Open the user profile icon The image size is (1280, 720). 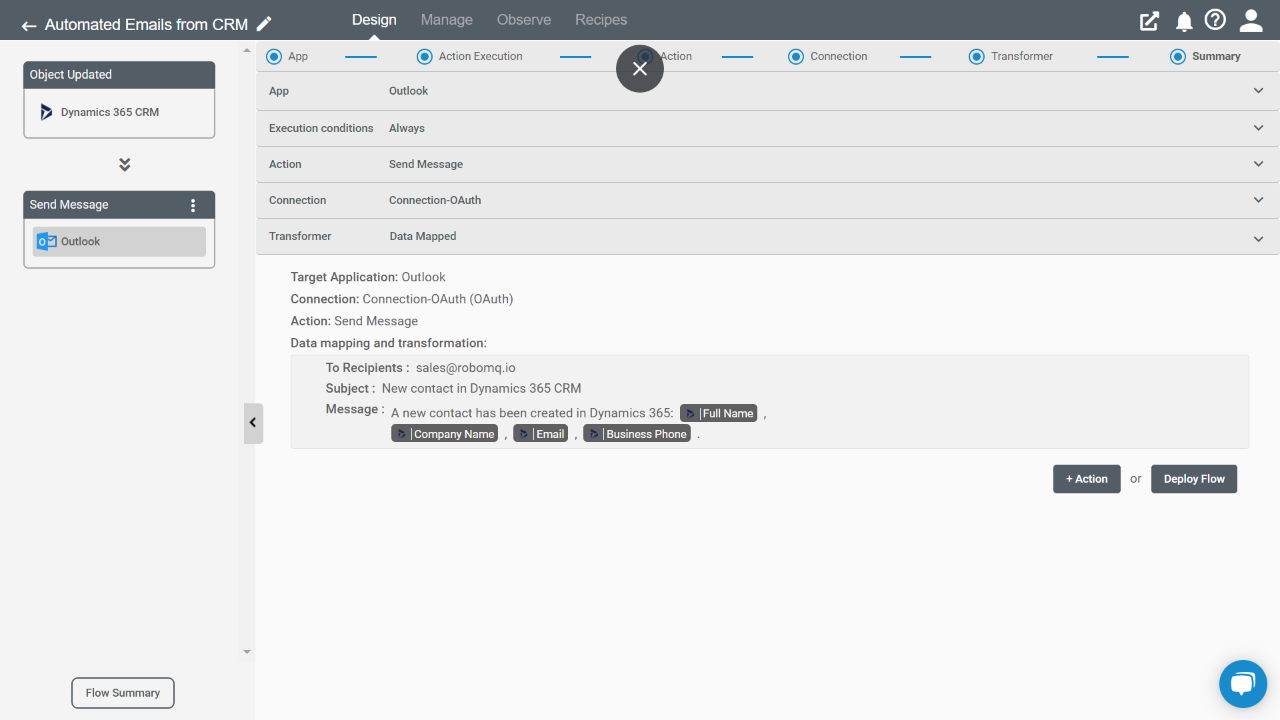(x=1251, y=21)
